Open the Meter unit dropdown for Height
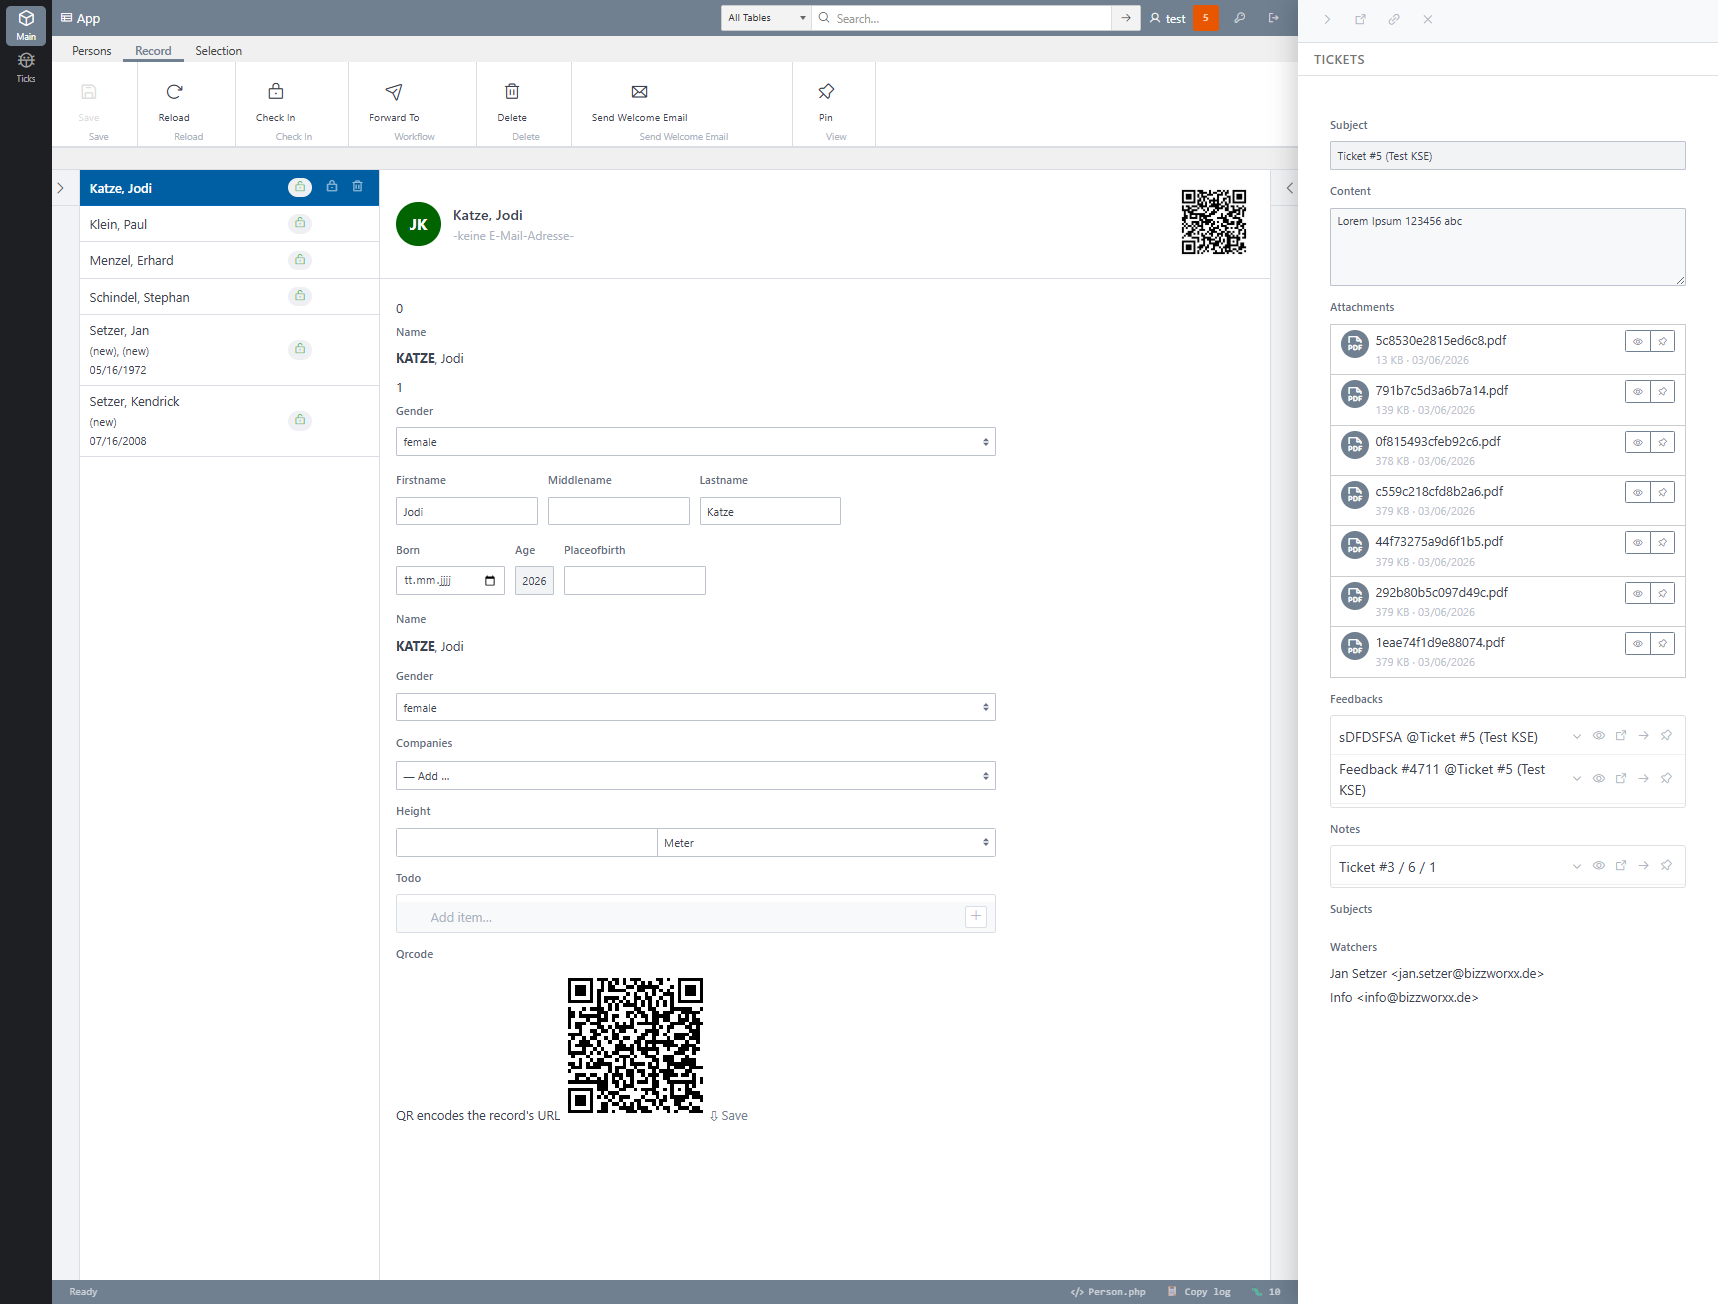 825,843
